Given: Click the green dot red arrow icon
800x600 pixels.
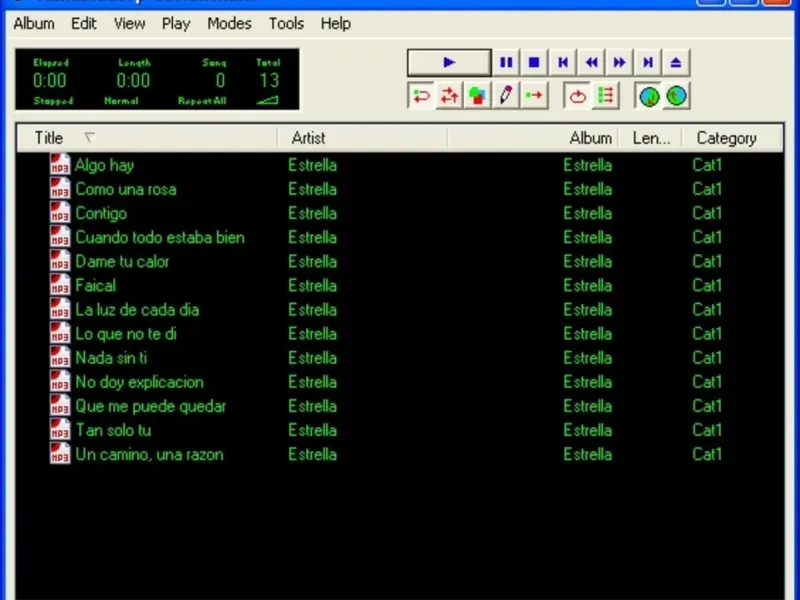Looking at the screenshot, I should (x=534, y=95).
